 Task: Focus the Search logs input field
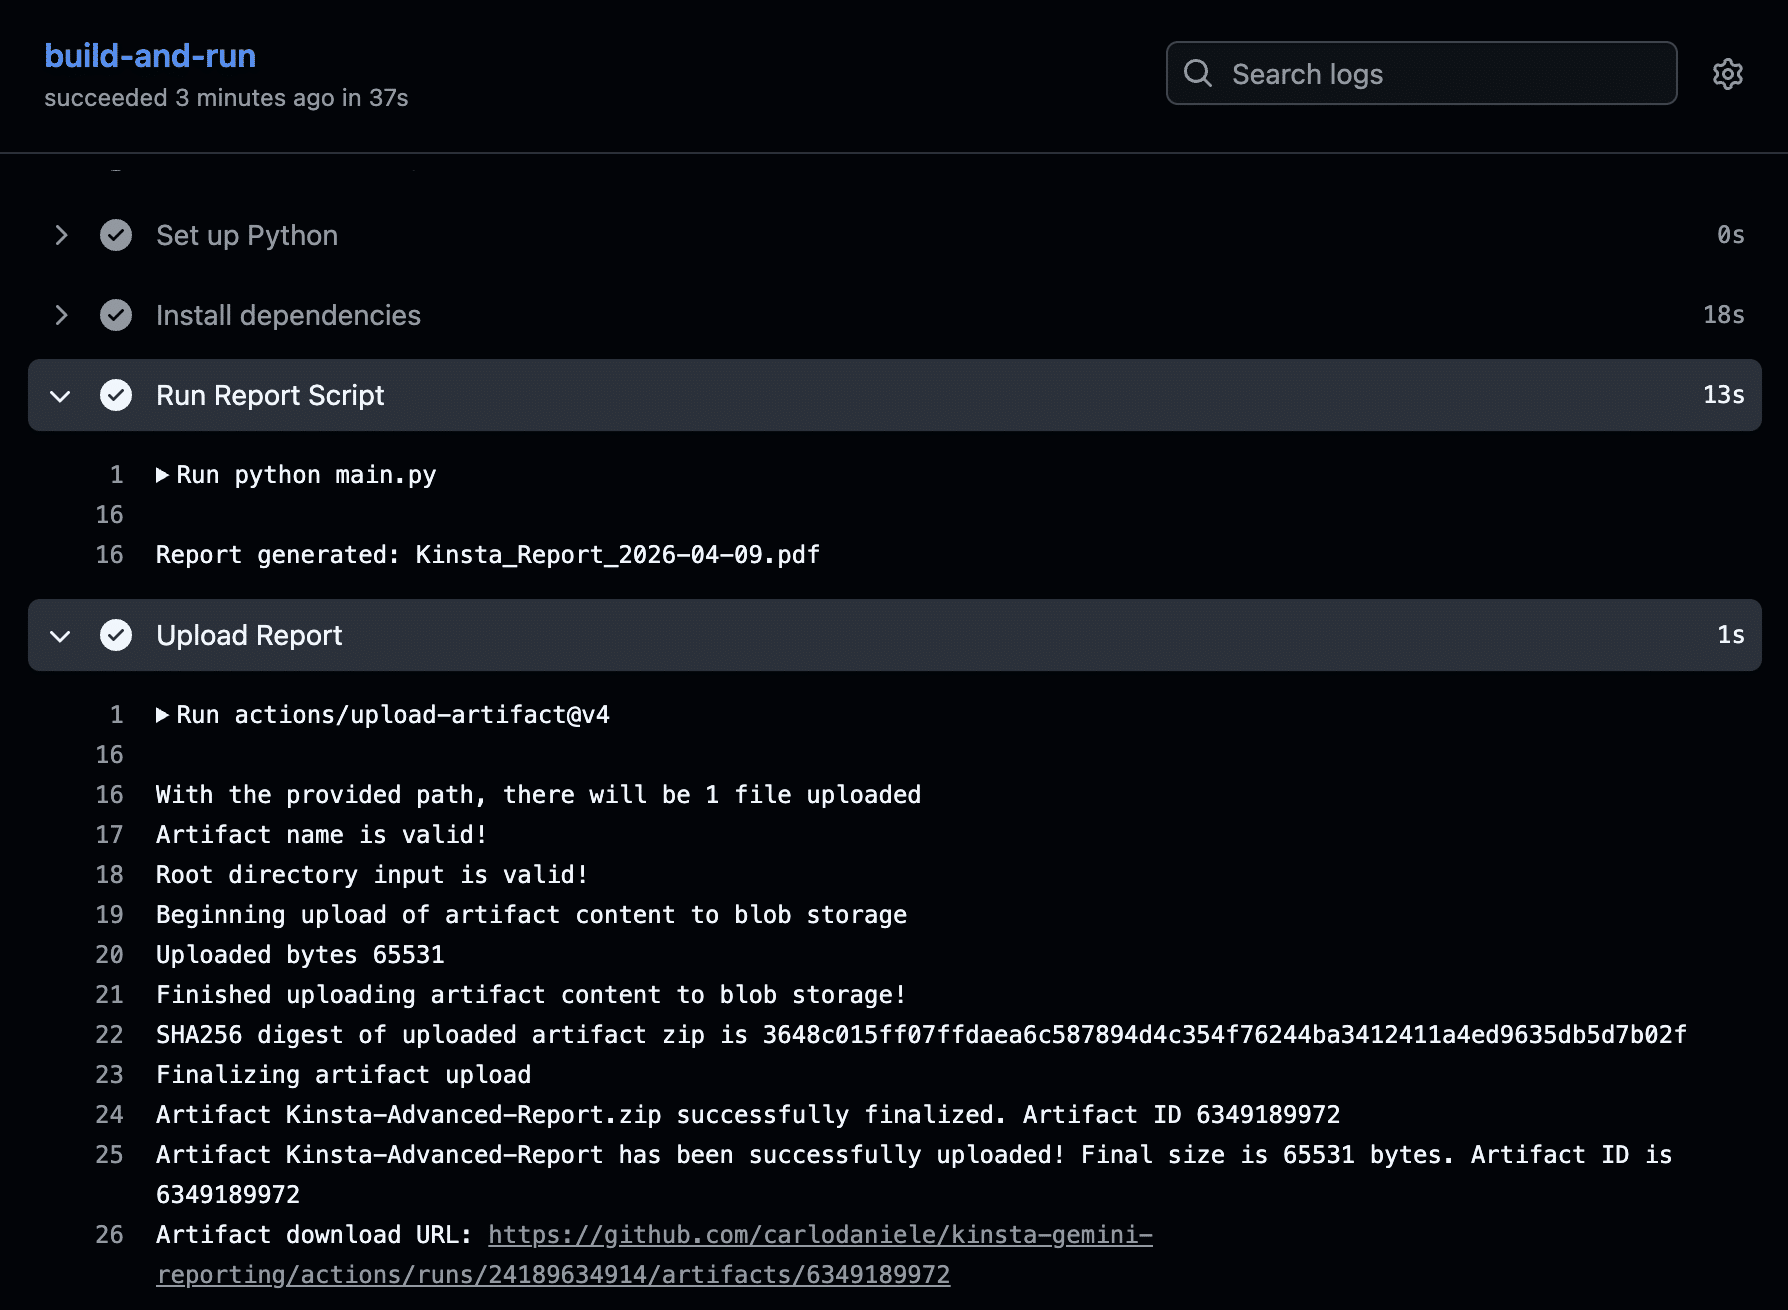[x=1421, y=73]
